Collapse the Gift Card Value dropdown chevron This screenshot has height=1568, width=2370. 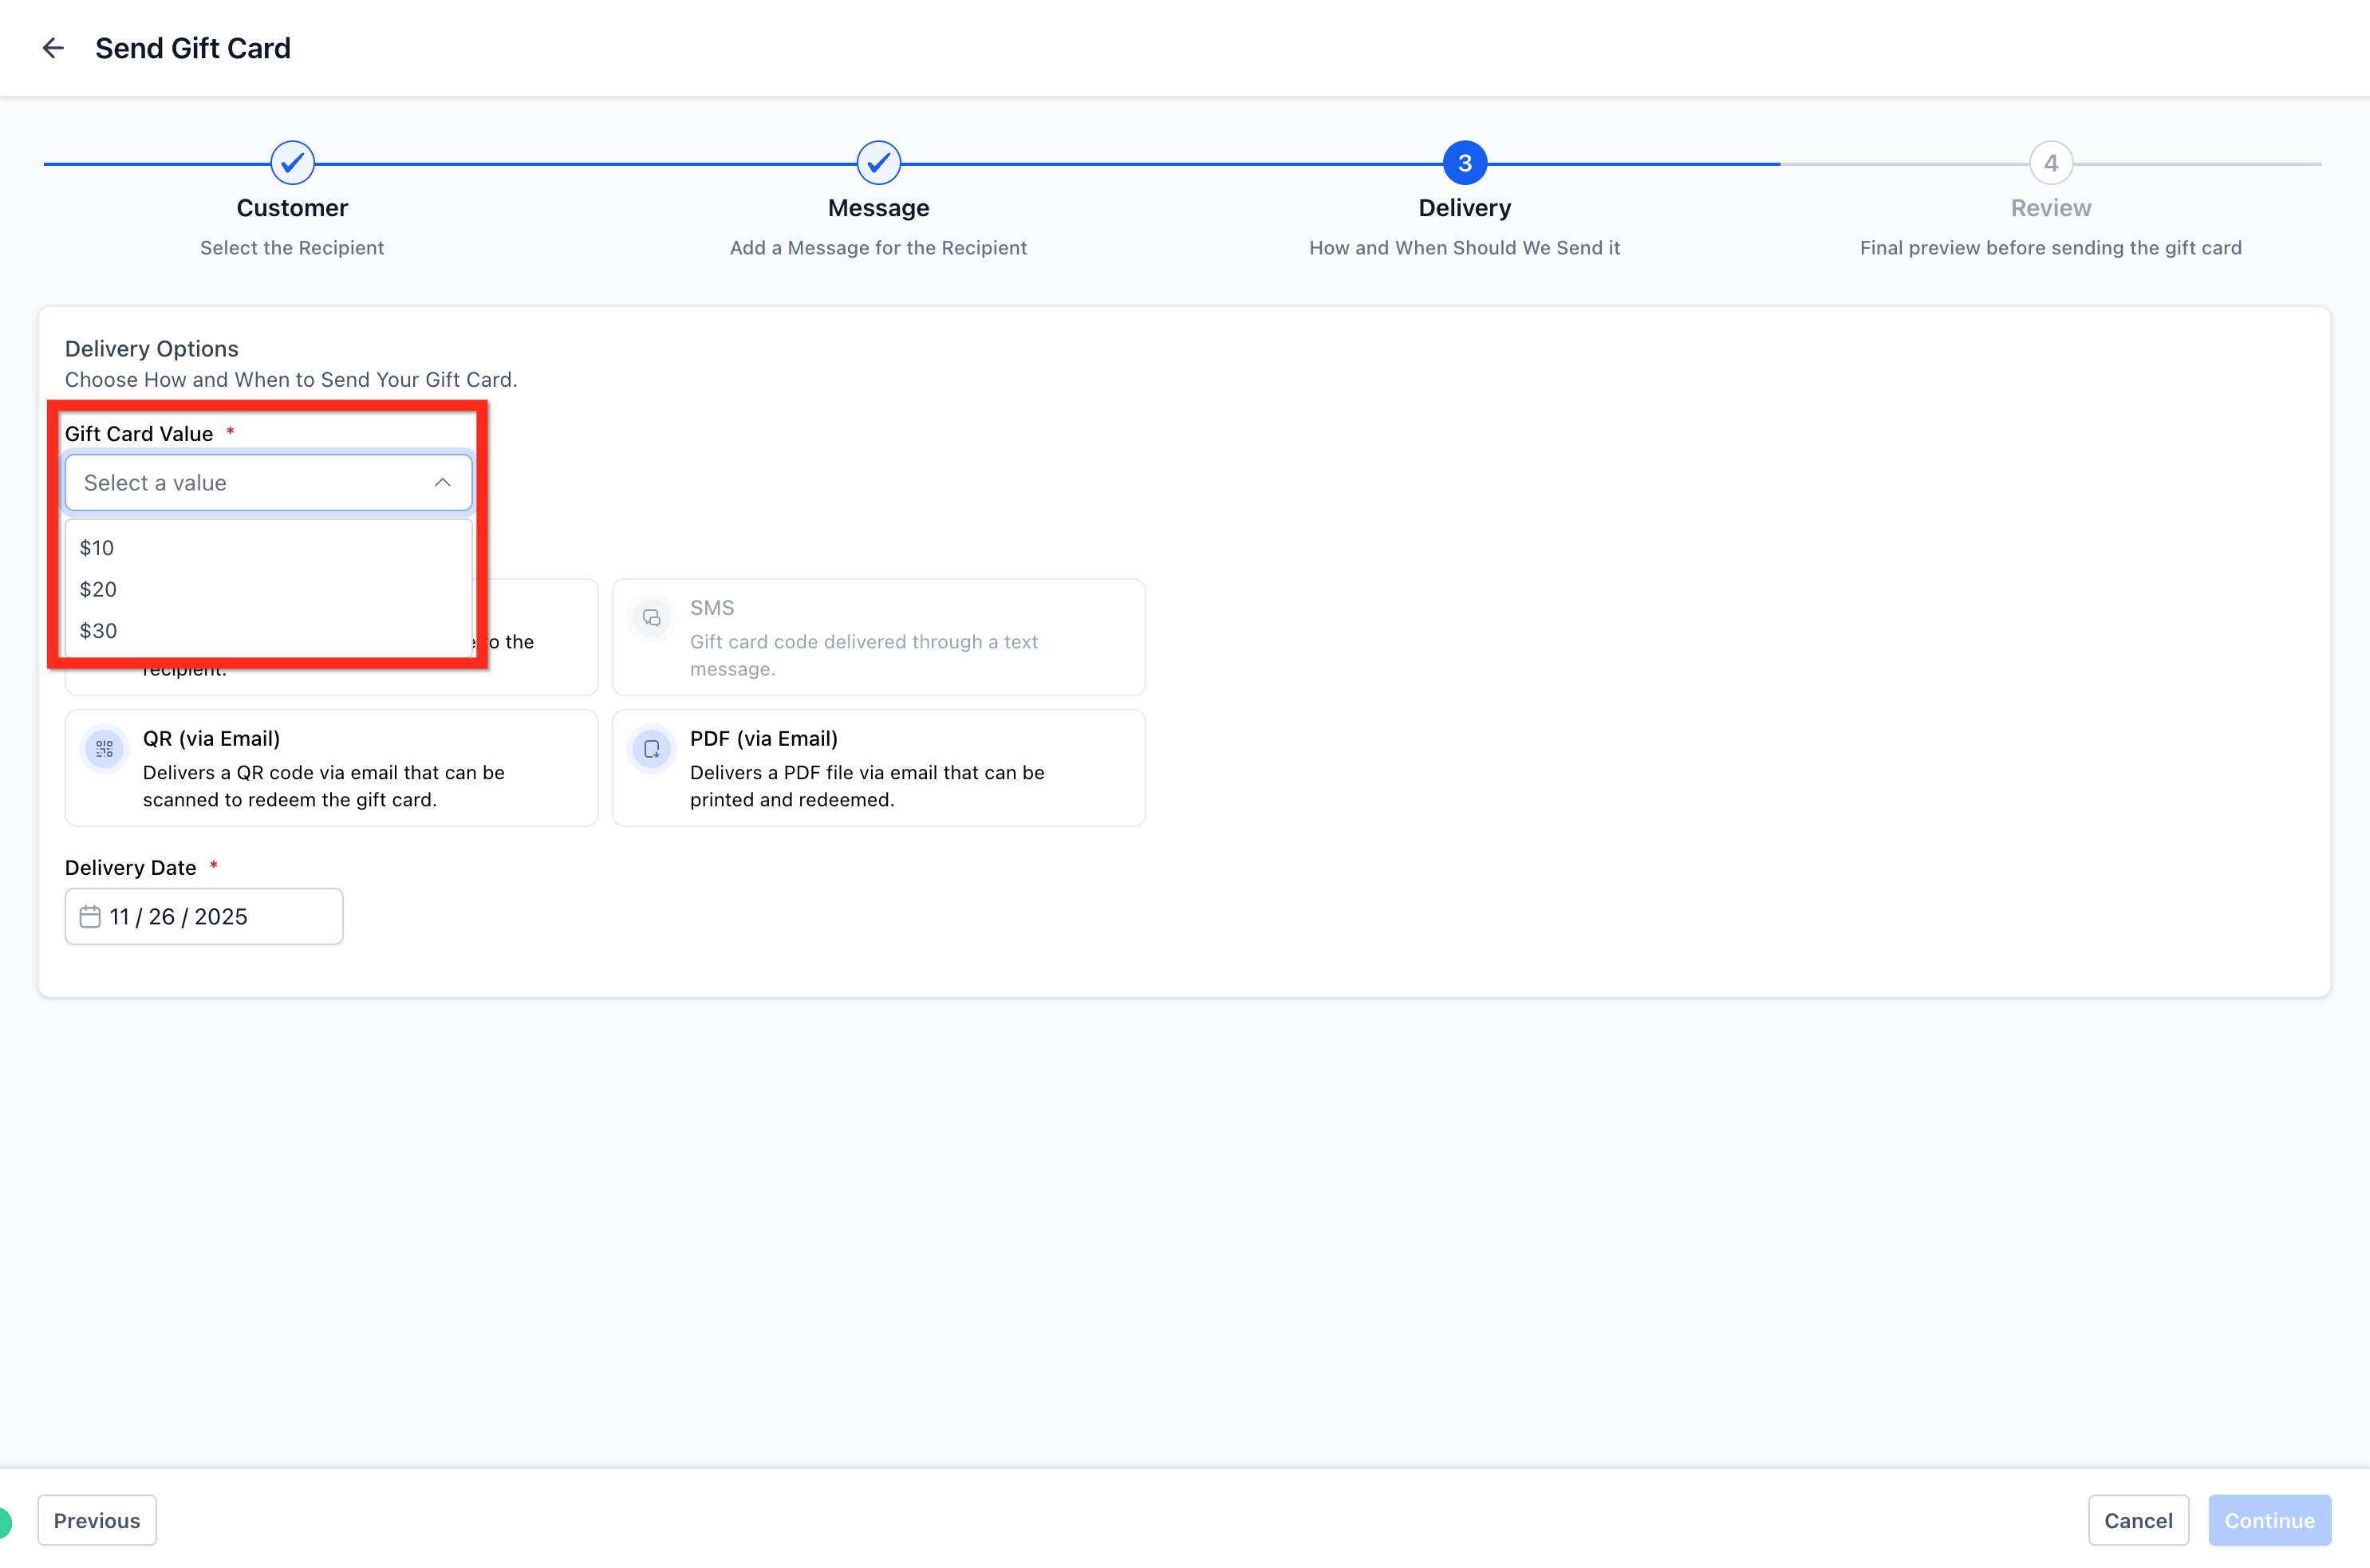pyautogui.click(x=442, y=483)
